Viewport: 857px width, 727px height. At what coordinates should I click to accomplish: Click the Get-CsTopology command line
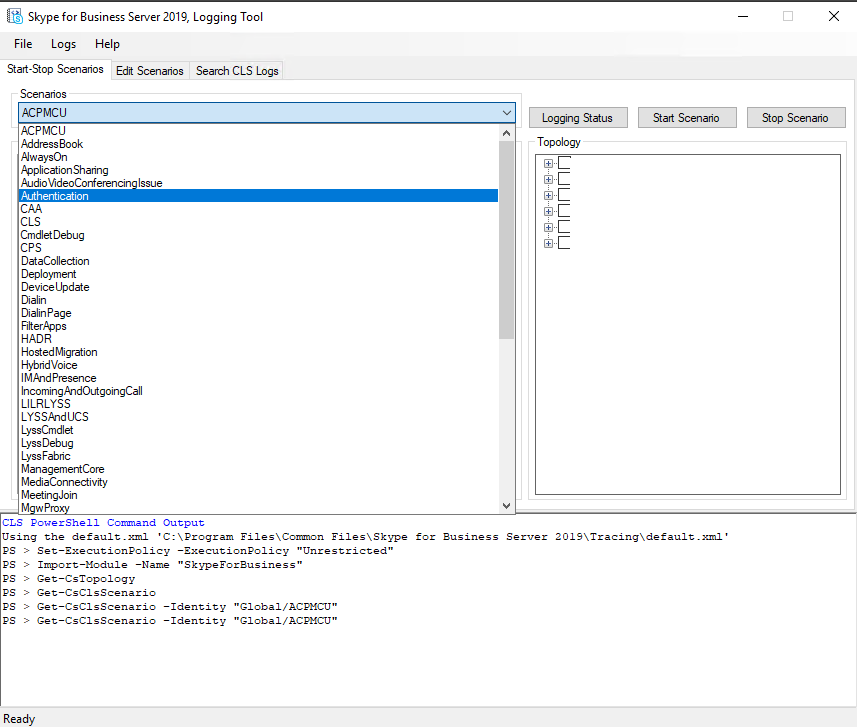point(68,579)
